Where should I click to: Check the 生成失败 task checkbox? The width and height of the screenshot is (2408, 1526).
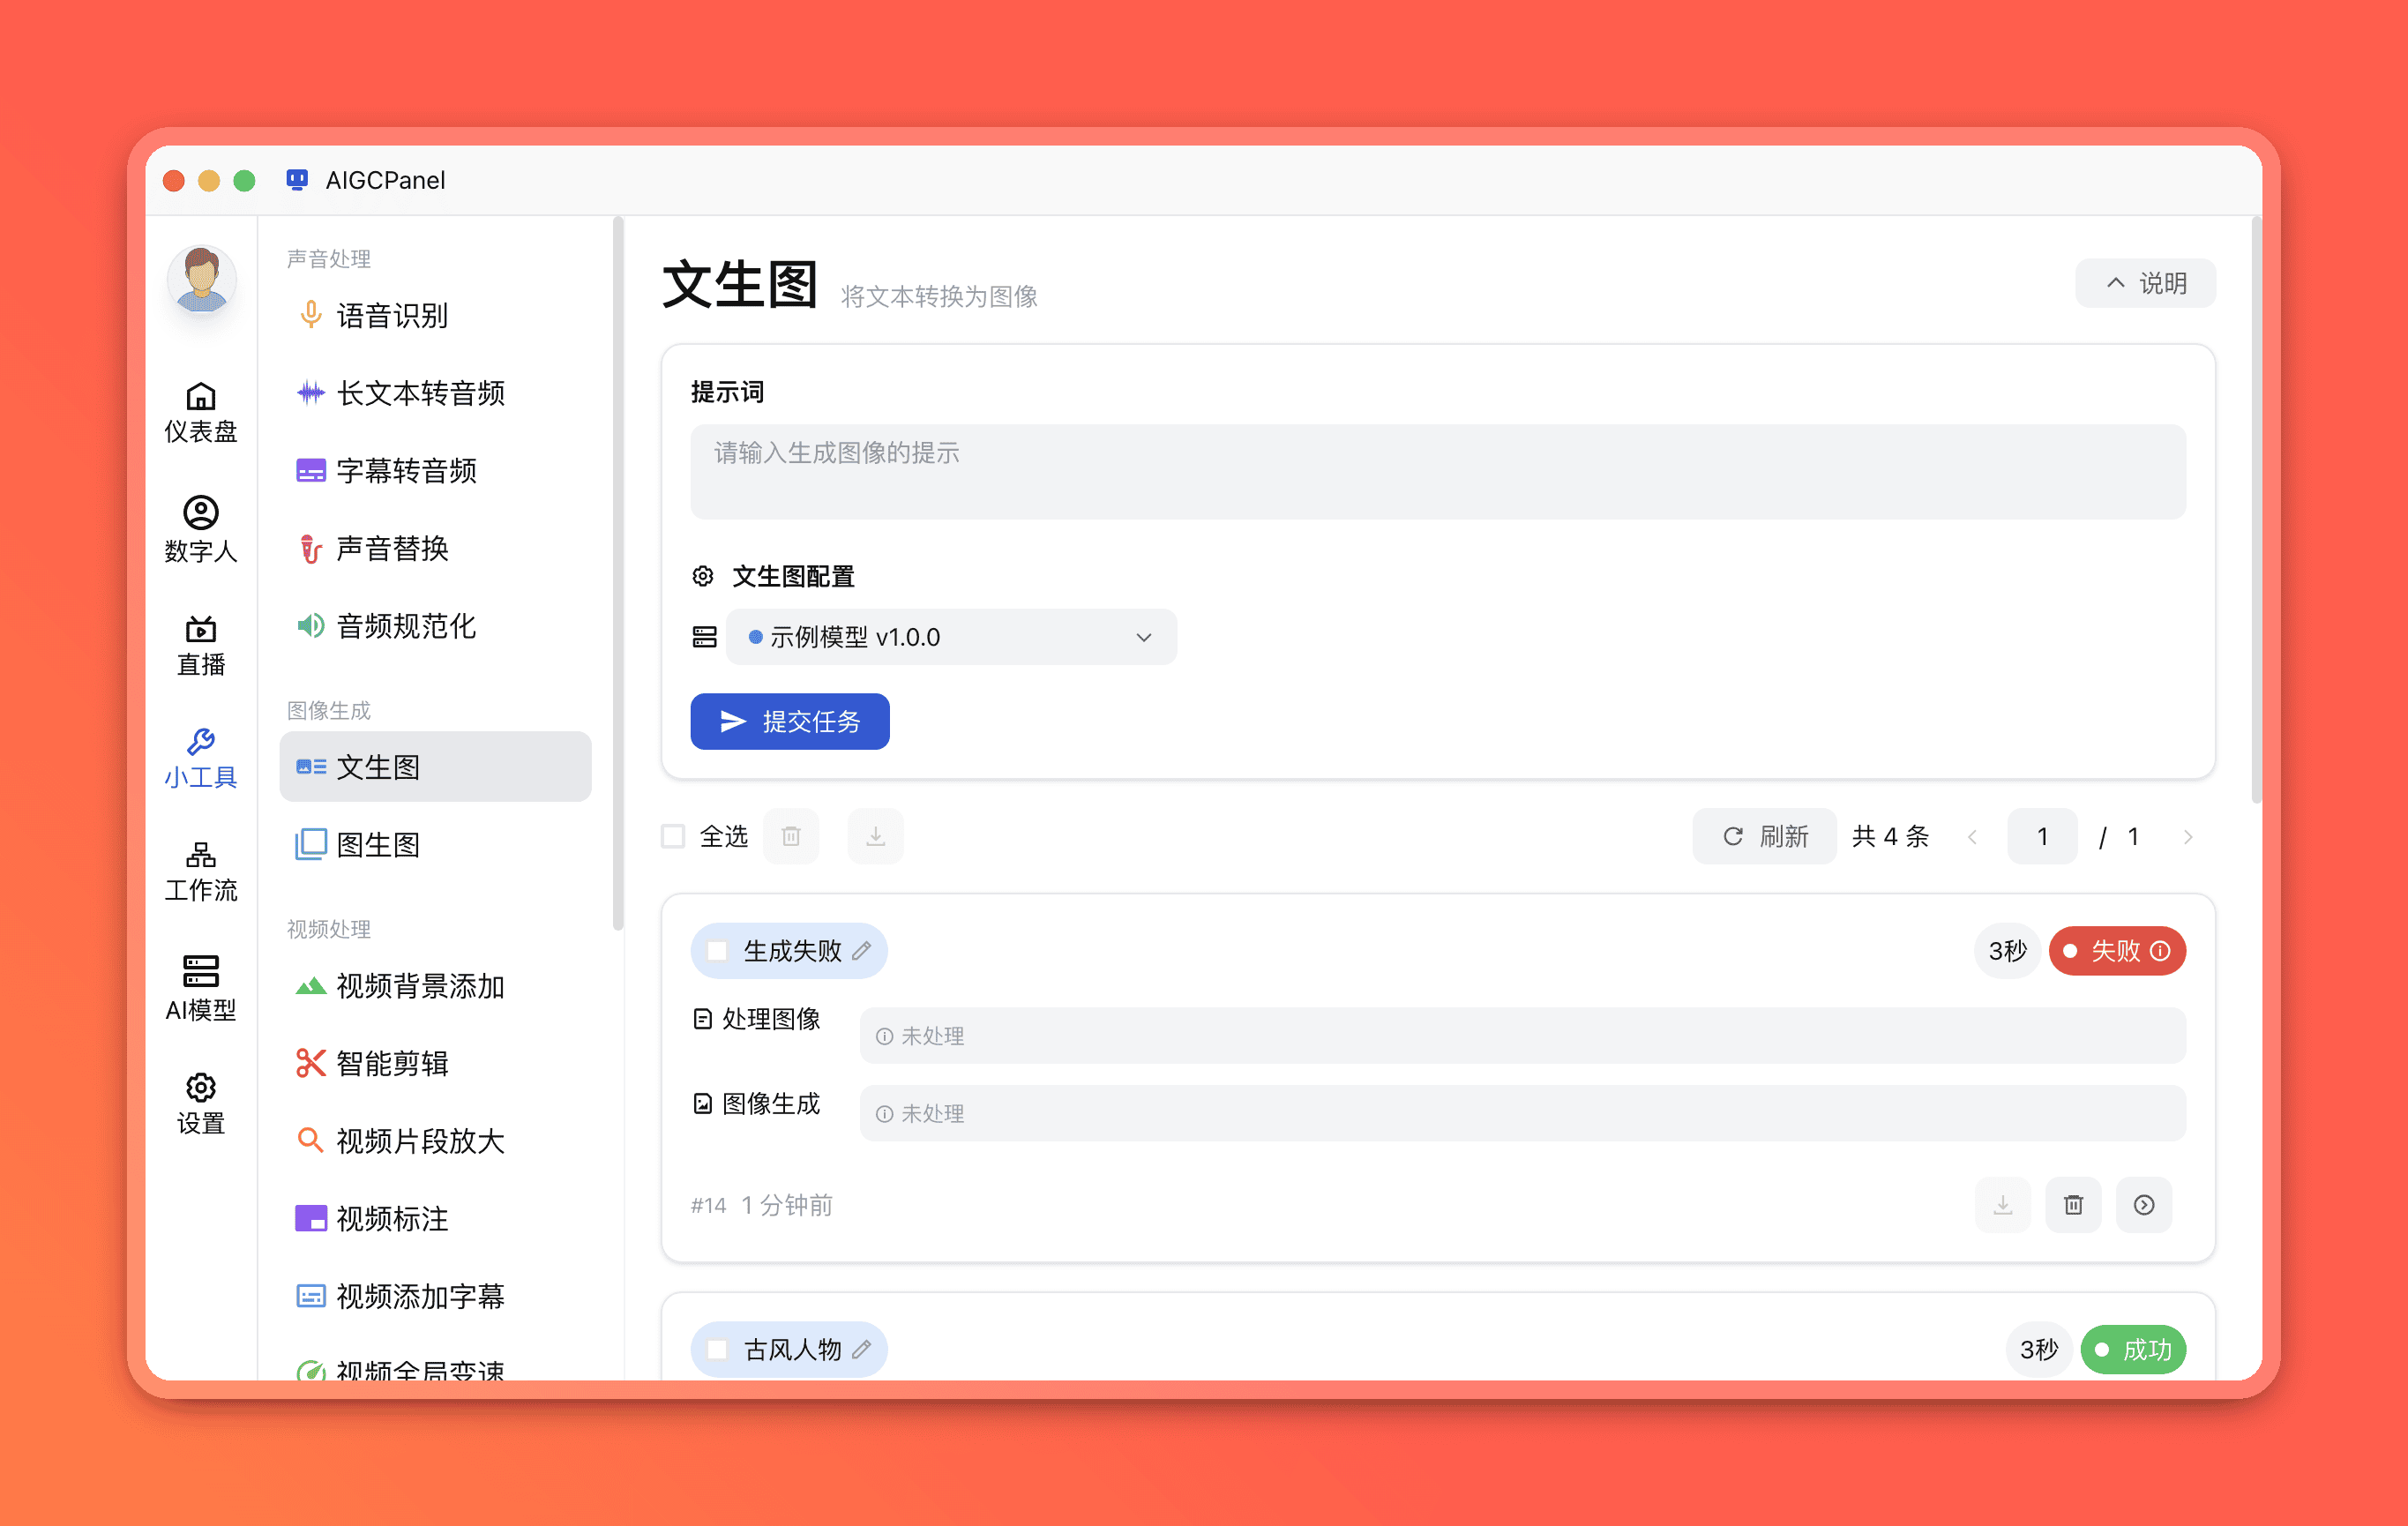(x=717, y=951)
